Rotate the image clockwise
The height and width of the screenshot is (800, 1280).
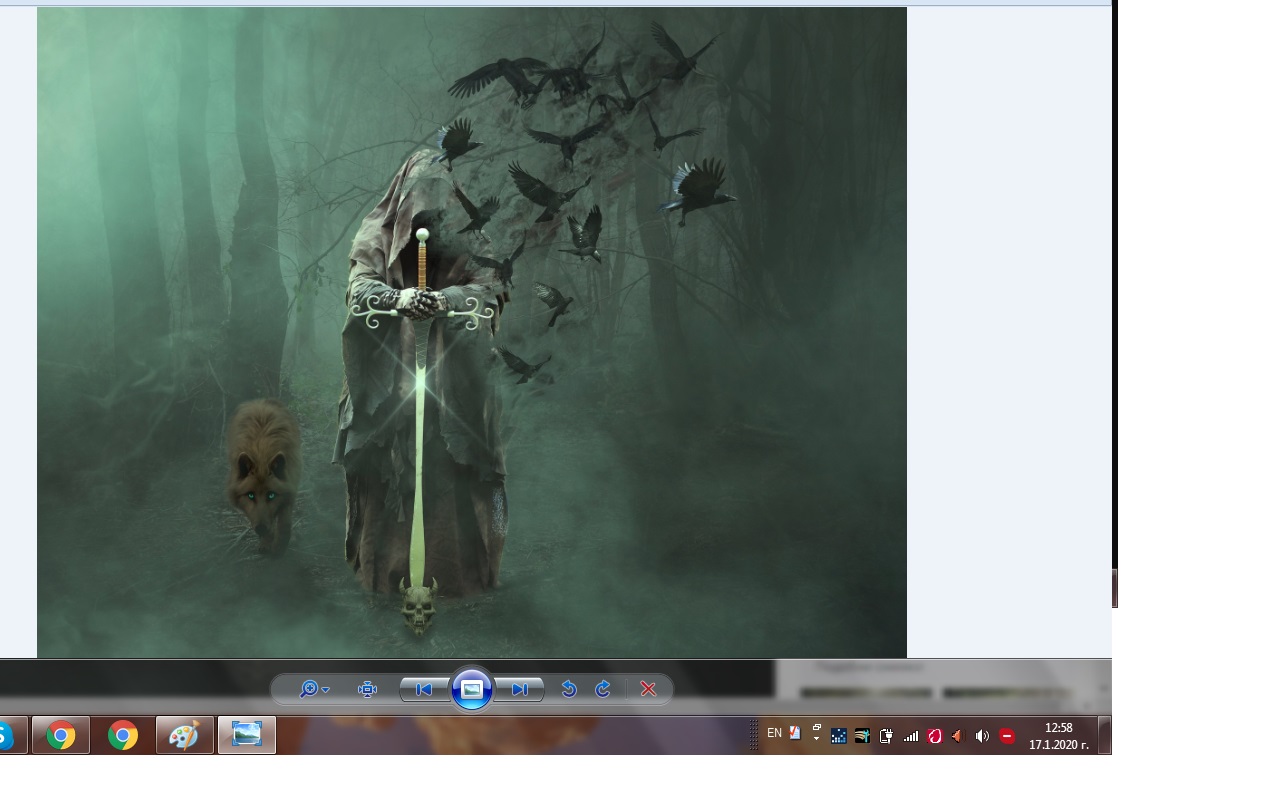(603, 689)
